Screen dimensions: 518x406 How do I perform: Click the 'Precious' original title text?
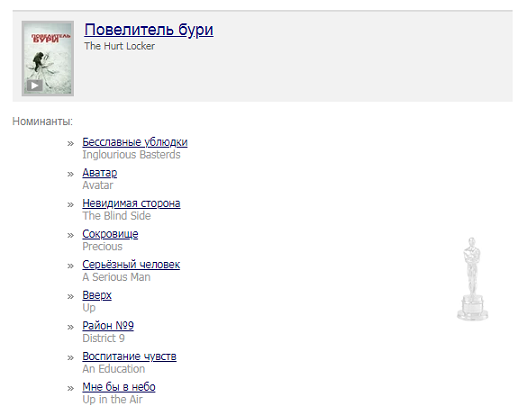[x=102, y=247]
